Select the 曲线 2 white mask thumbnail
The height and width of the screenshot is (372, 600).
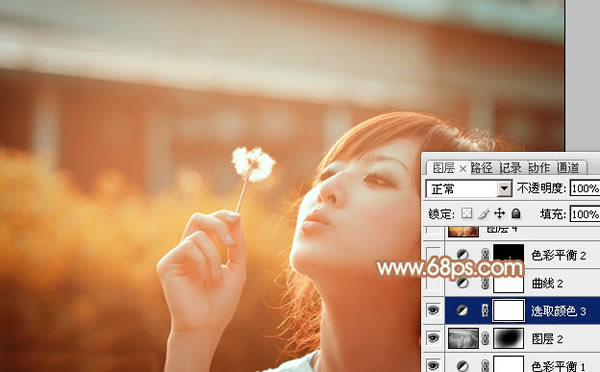click(509, 284)
